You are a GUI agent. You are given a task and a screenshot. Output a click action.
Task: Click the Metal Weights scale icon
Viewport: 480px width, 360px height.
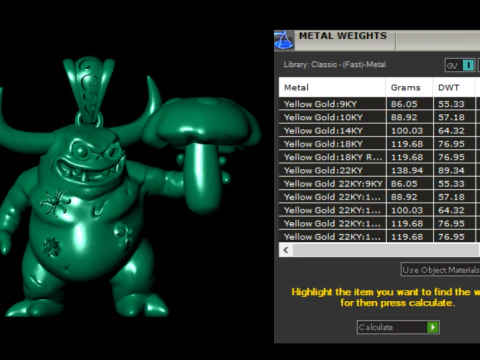(x=284, y=40)
